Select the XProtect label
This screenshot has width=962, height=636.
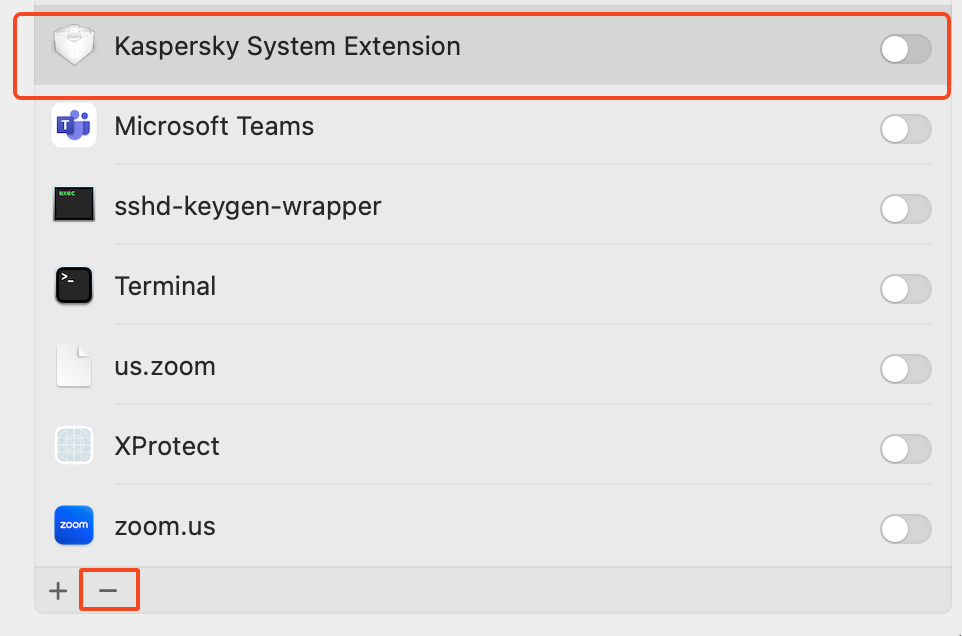pyautogui.click(x=167, y=446)
